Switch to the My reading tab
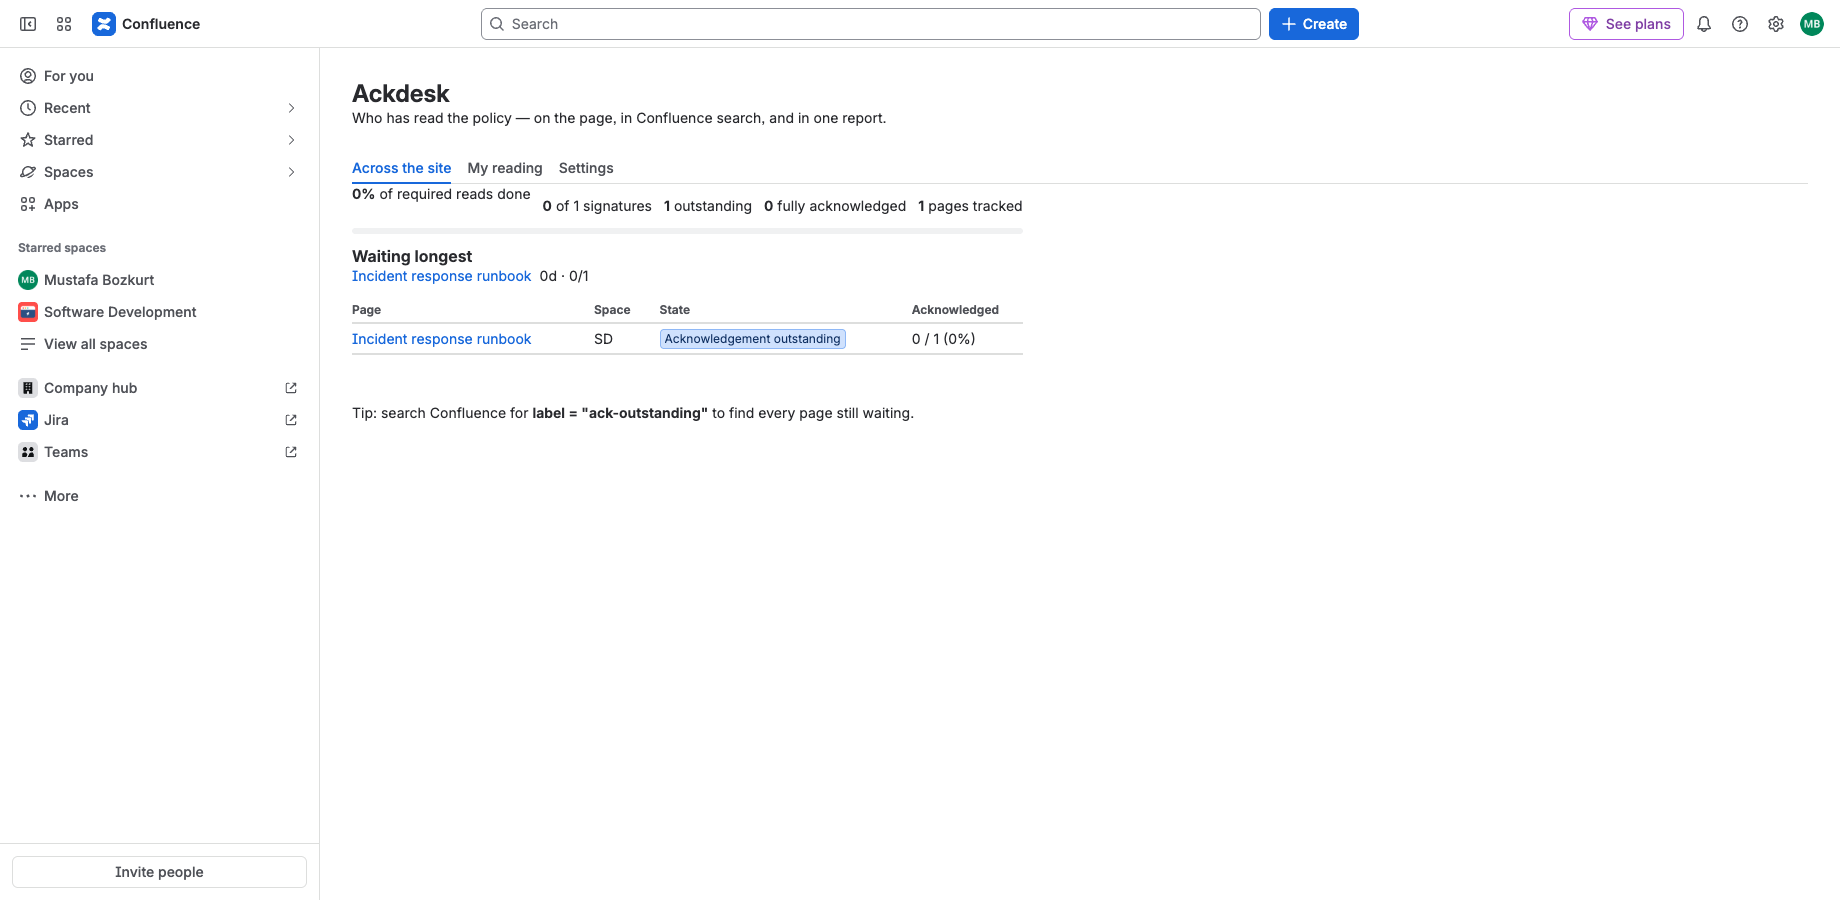Viewport: 1840px width, 900px height. 505,168
